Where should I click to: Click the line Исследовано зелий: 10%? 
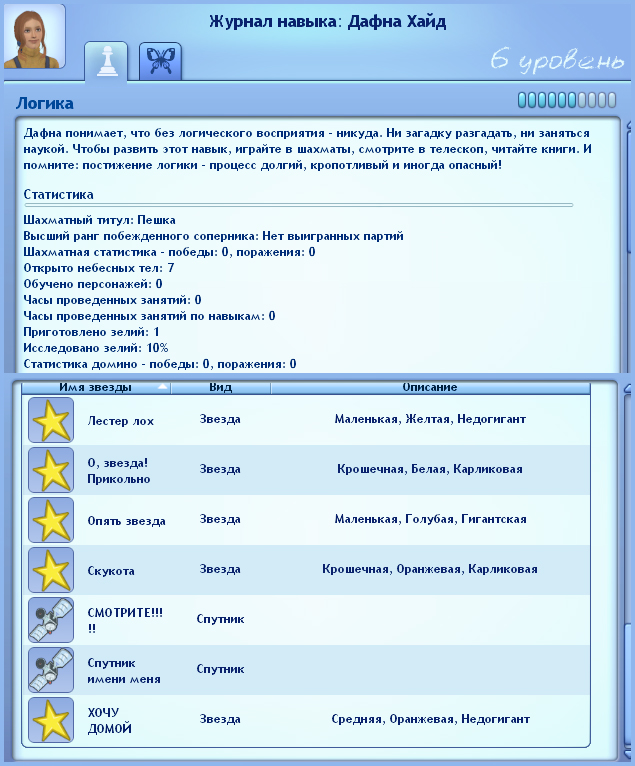click(x=96, y=348)
